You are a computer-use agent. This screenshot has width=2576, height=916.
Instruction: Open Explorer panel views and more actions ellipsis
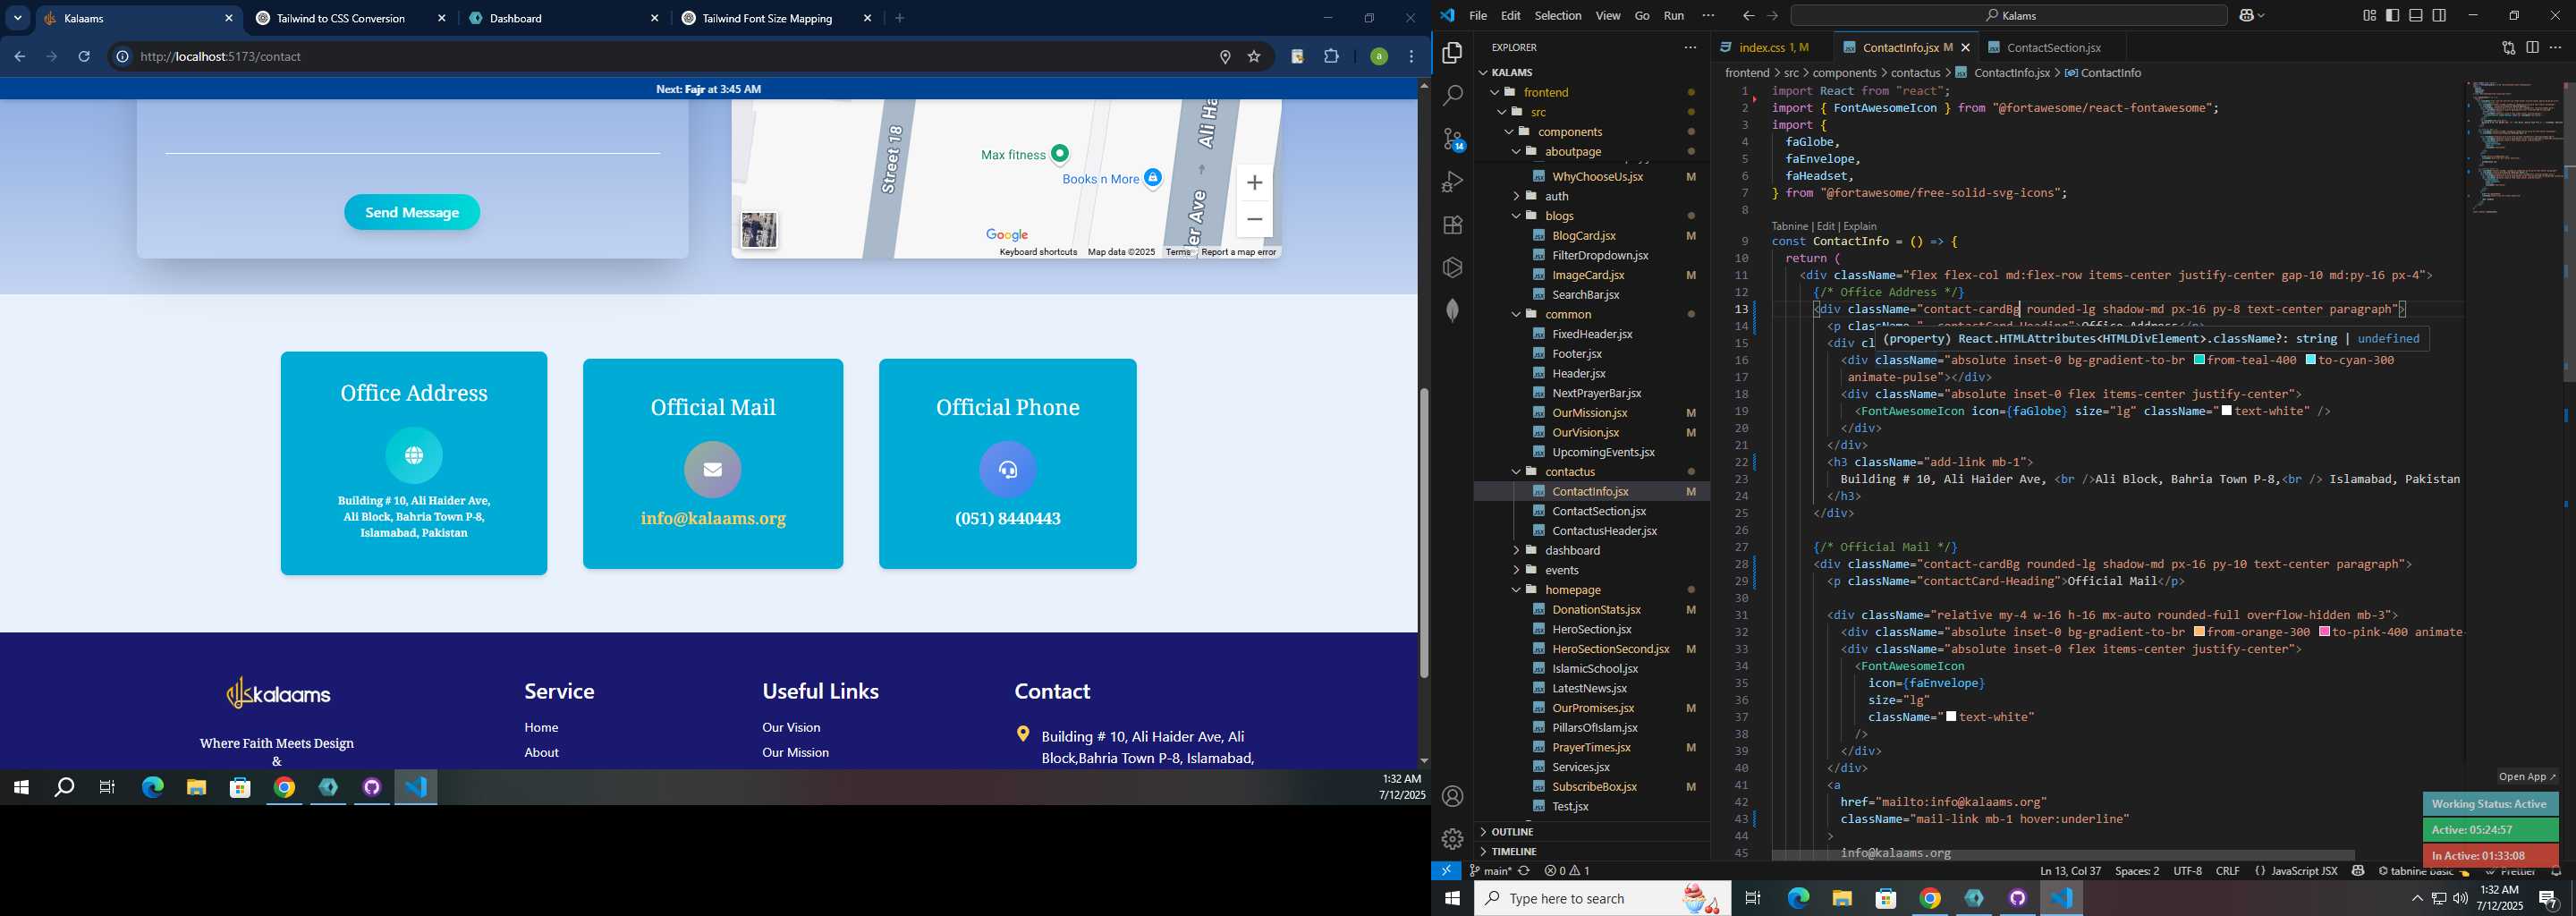pyautogui.click(x=1690, y=48)
